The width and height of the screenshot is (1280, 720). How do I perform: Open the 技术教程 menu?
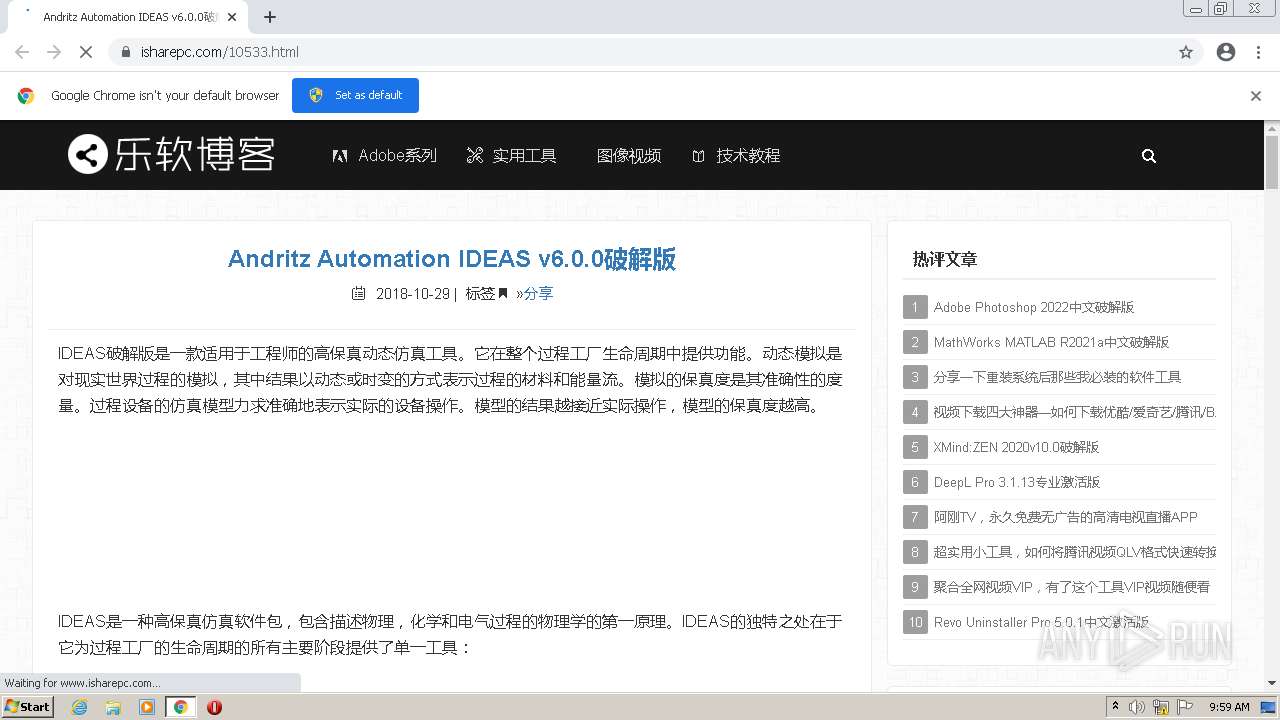[x=736, y=156]
